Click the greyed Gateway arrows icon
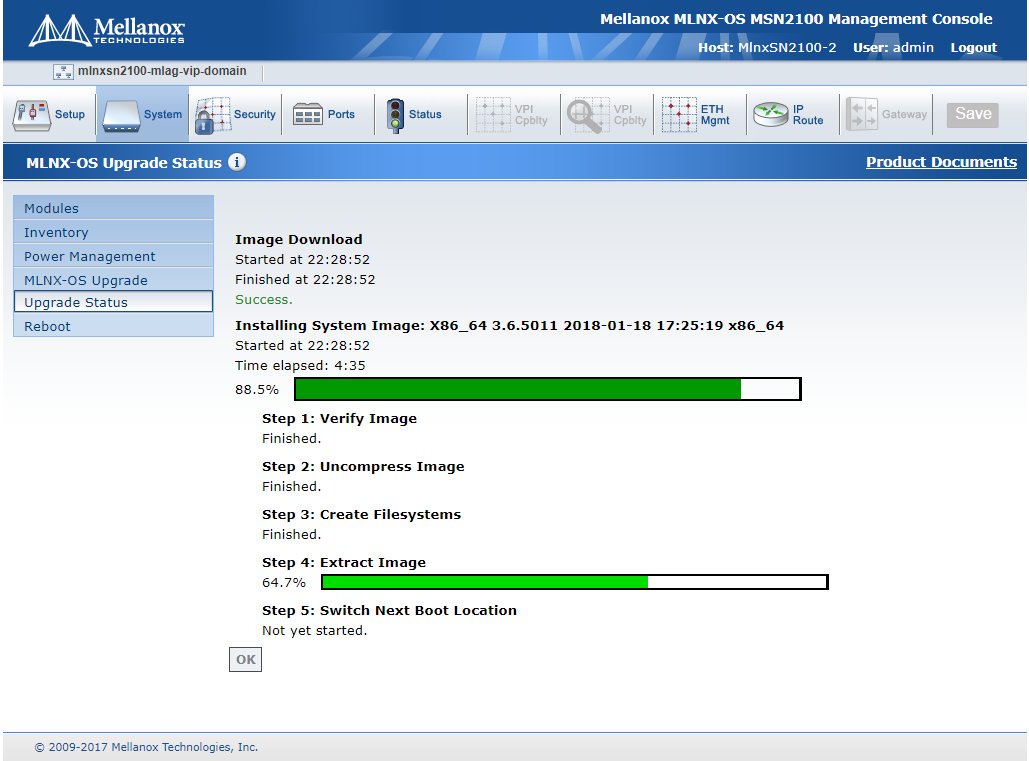This screenshot has height=761, width=1029. [862, 115]
